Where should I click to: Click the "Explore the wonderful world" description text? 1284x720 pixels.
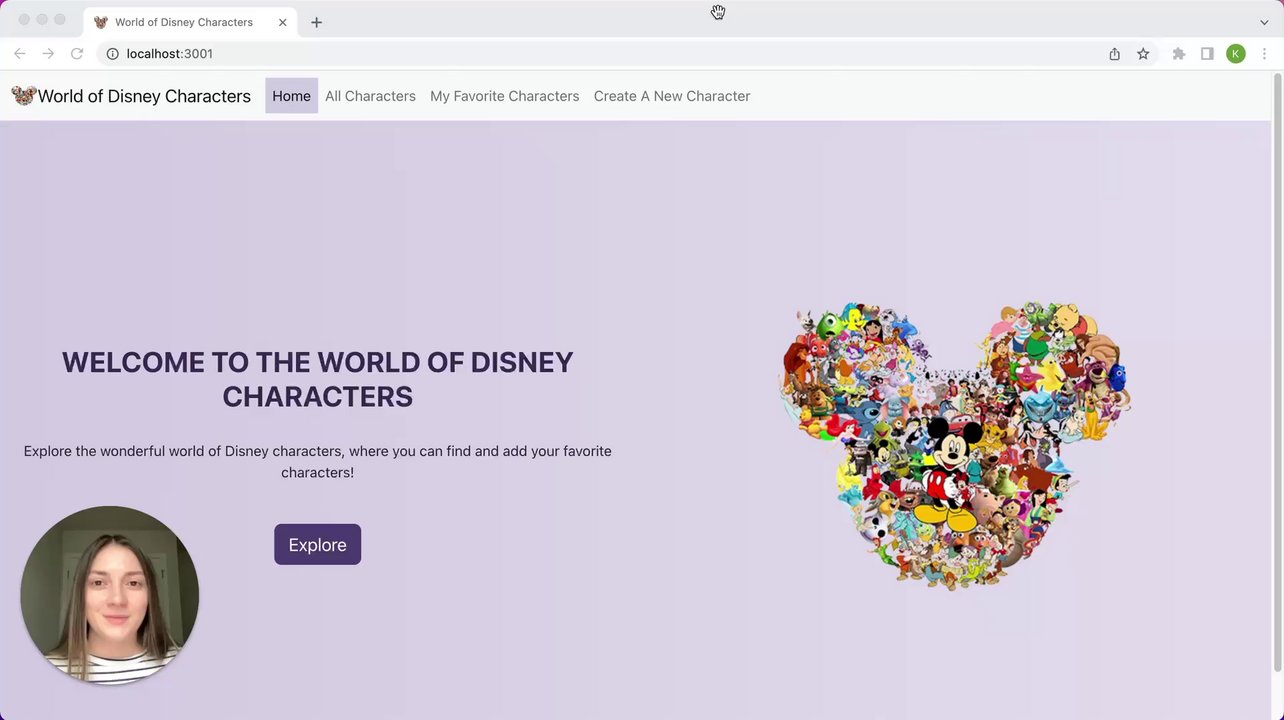(317, 462)
